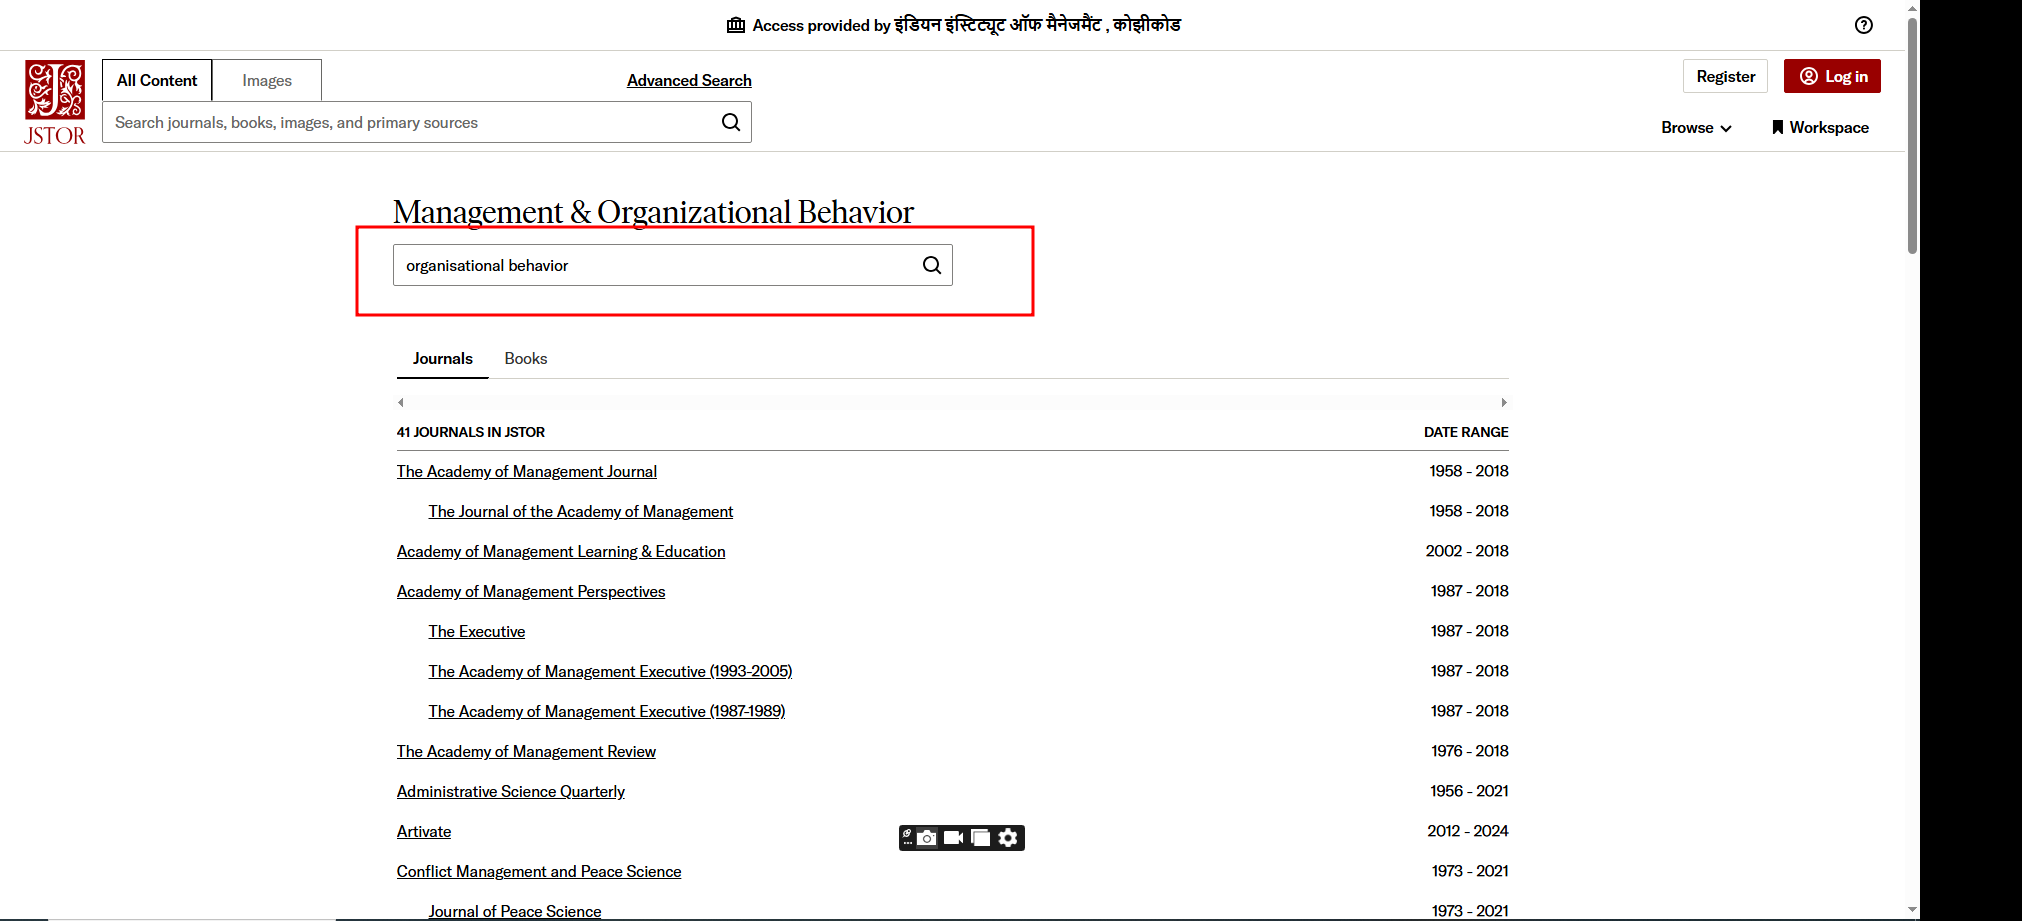Click the Register button
Screen dimensions: 2022x921
click(1725, 77)
